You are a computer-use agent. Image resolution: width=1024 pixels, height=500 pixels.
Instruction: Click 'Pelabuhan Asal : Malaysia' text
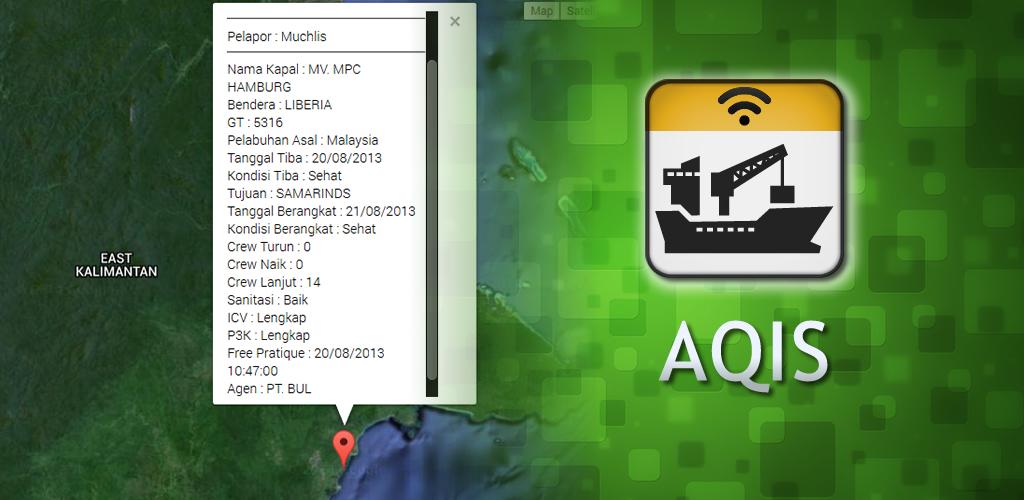pyautogui.click(x=302, y=140)
